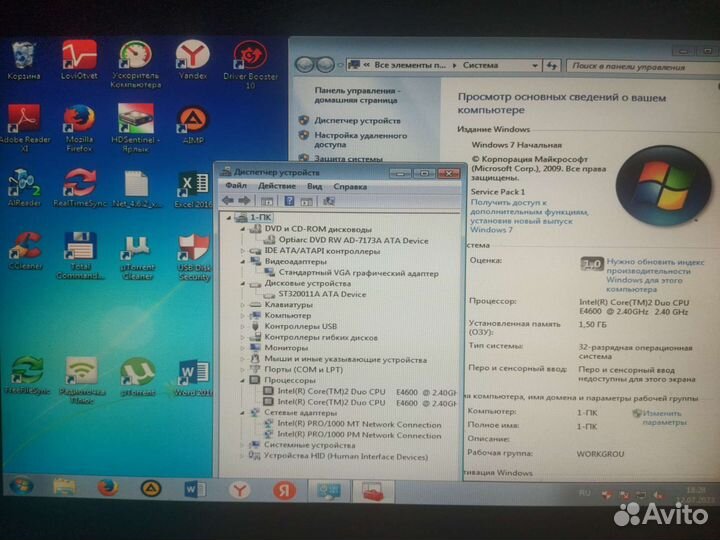Open the Driver Booster 10 desktop shortcut
This screenshot has height=540, width=720.
[250, 58]
